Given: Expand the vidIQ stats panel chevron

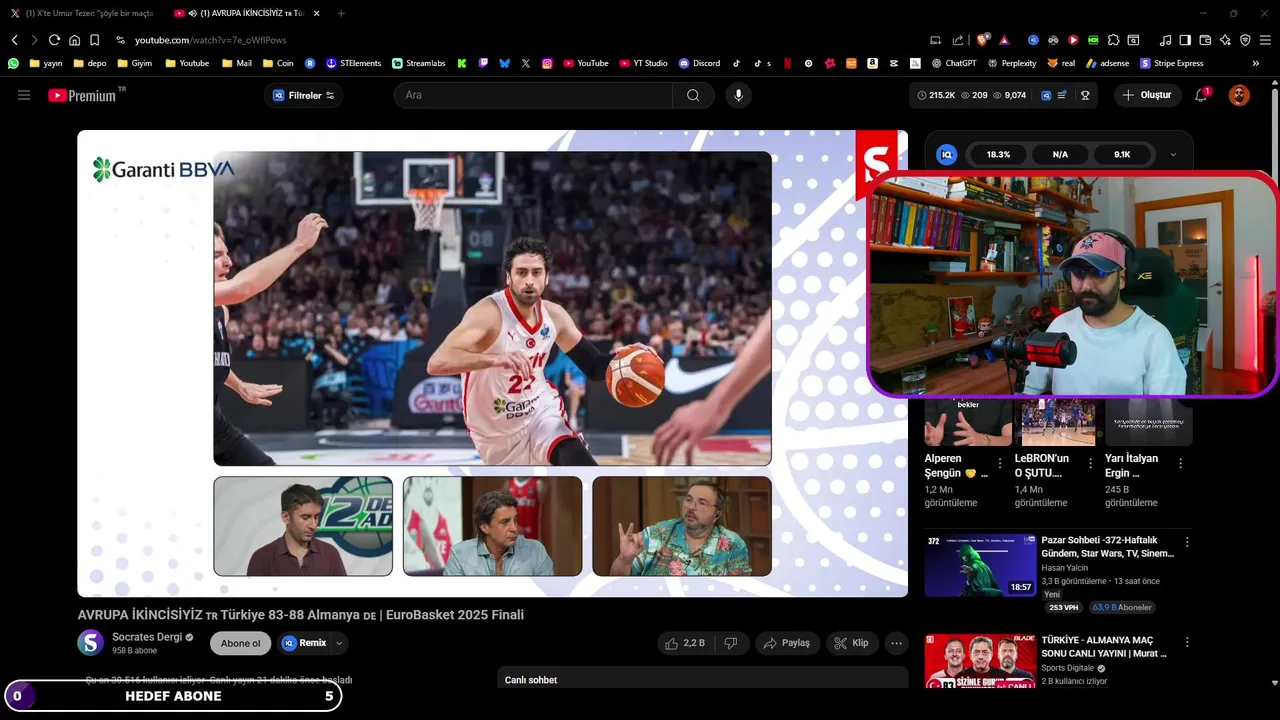Looking at the screenshot, I should click(x=1173, y=155).
